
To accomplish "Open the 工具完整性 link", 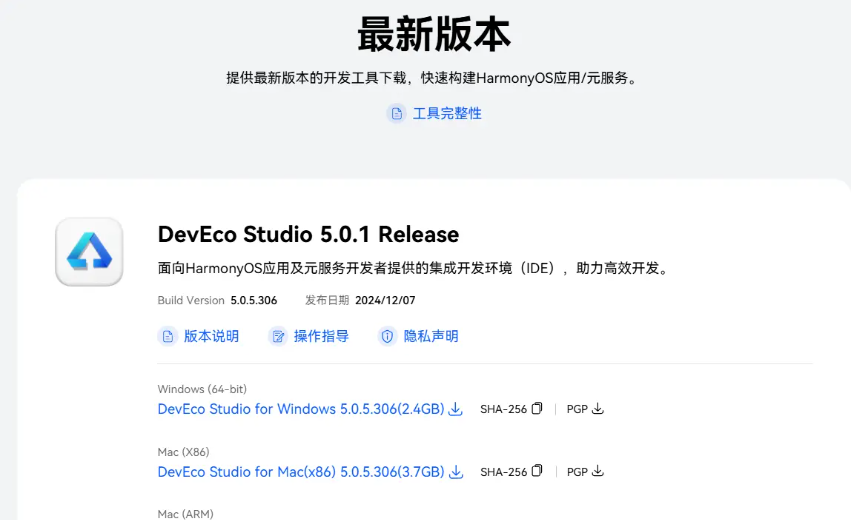I will (447, 113).
